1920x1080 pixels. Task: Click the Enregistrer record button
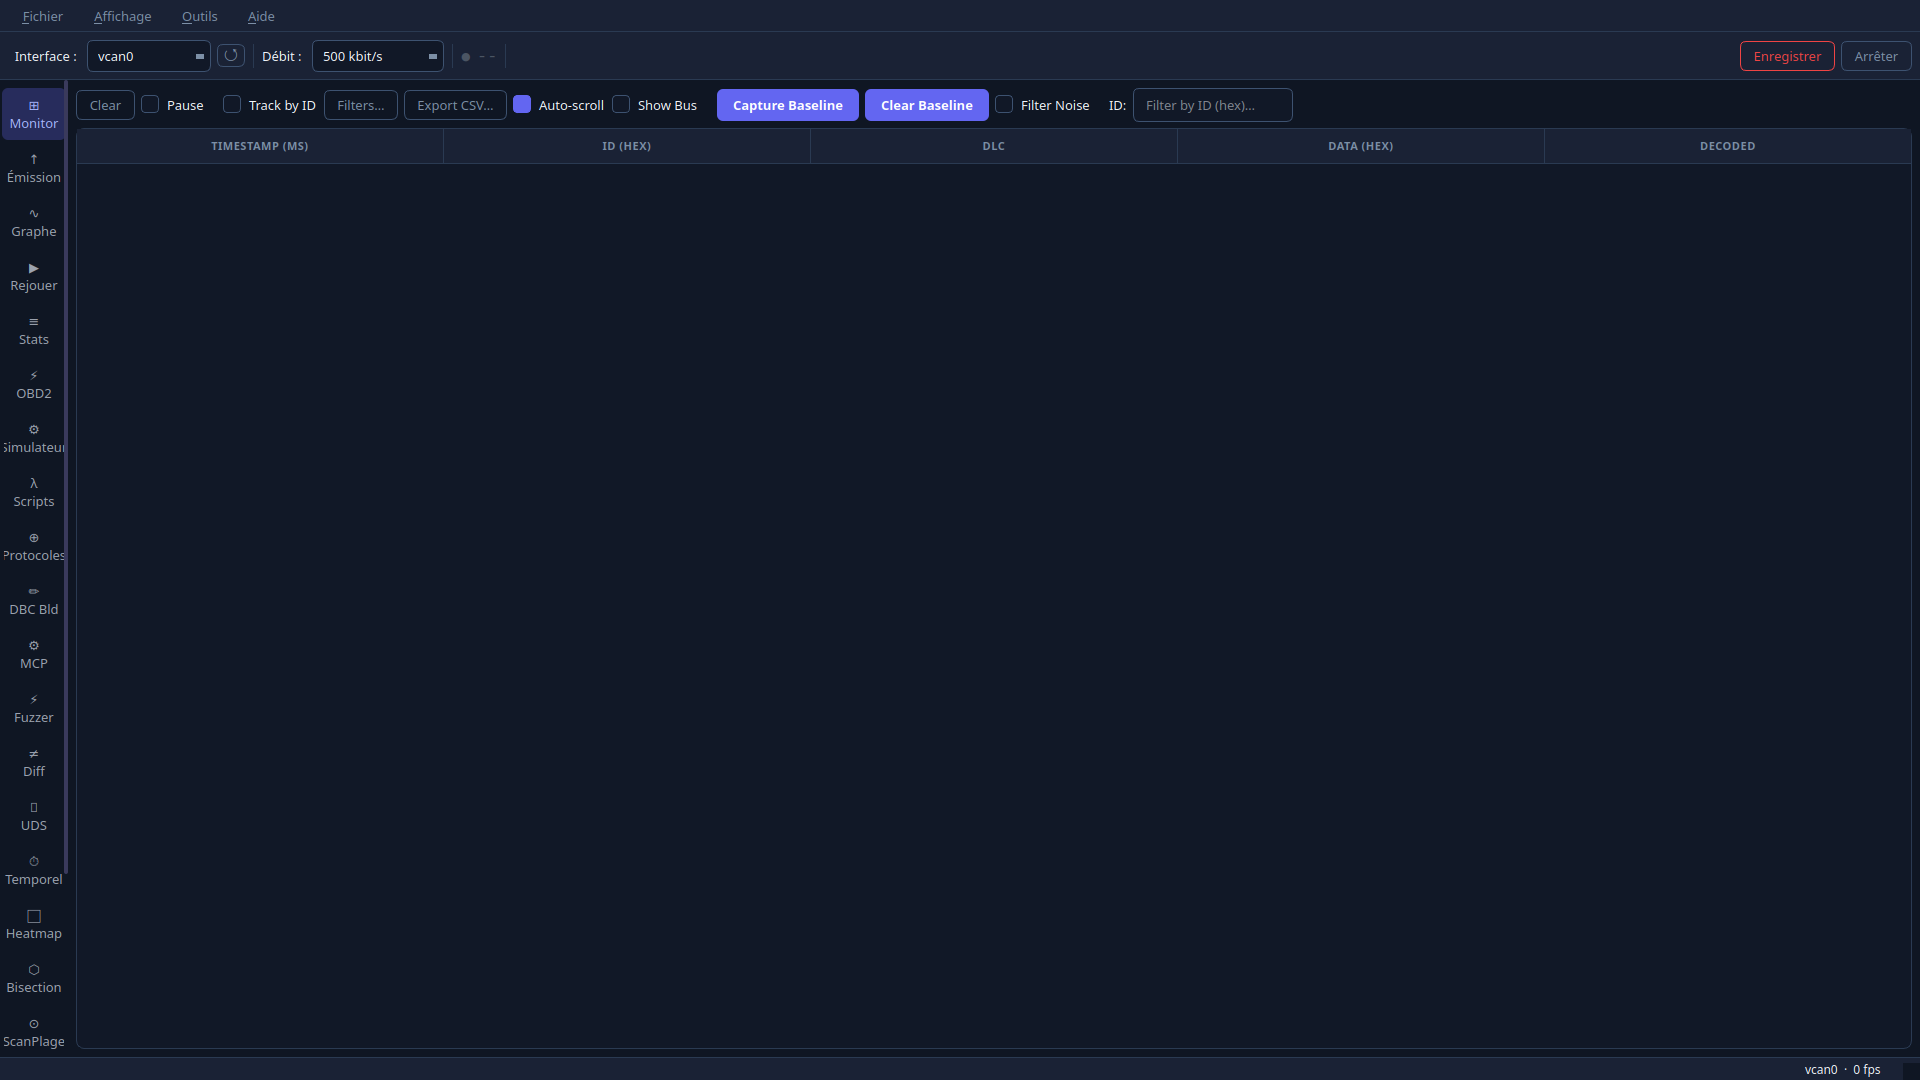1787,56
